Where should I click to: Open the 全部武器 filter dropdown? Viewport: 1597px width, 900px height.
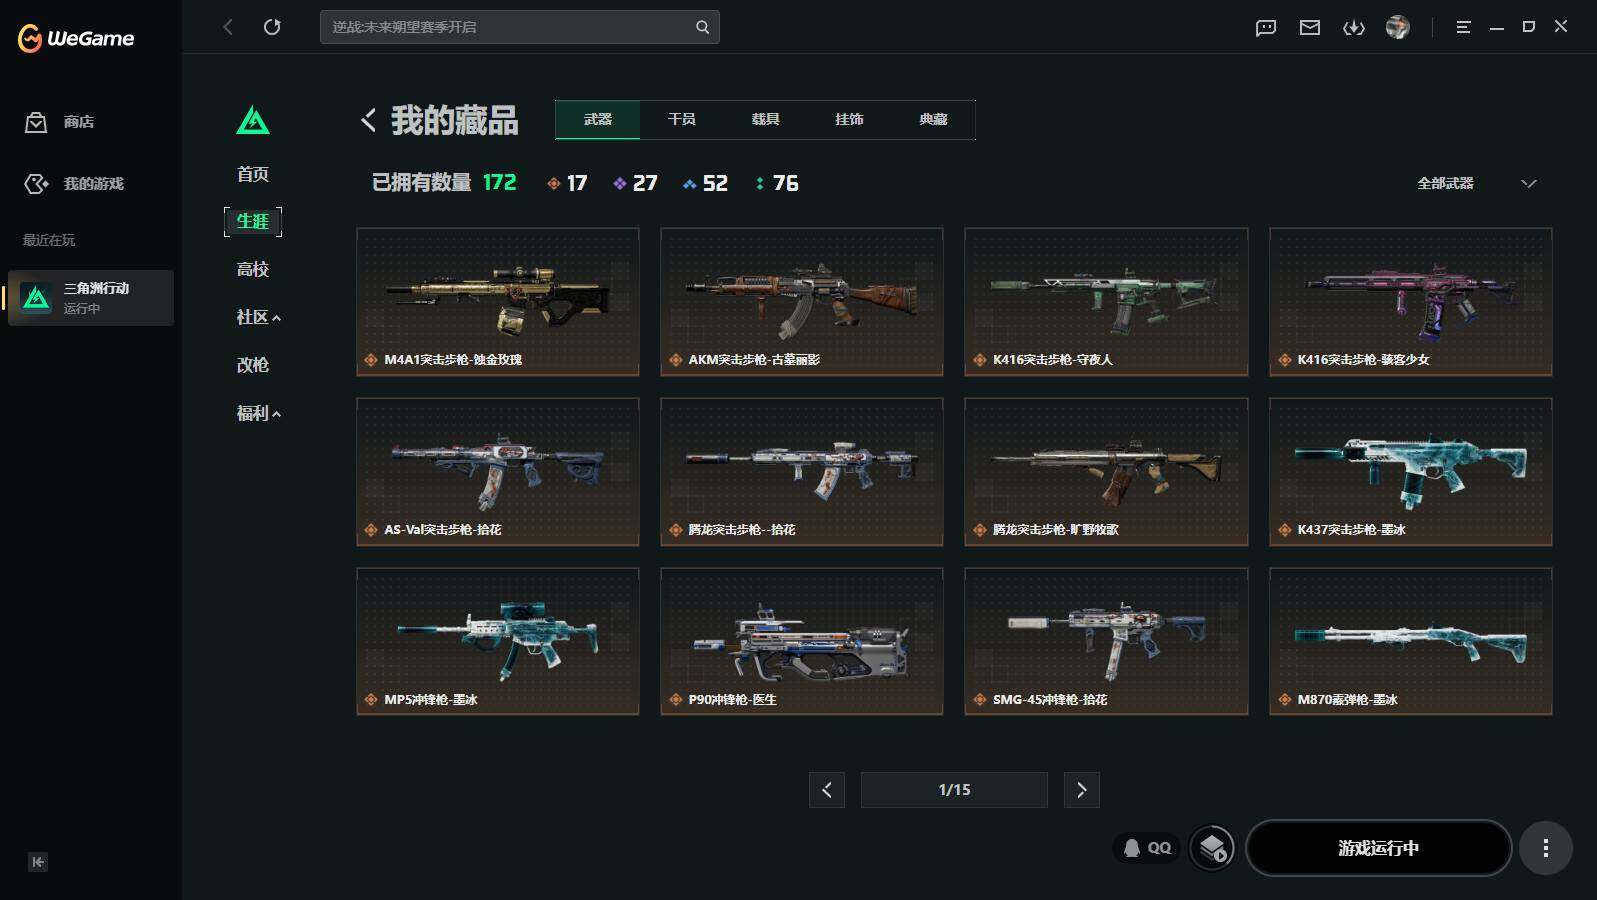pyautogui.click(x=1476, y=183)
